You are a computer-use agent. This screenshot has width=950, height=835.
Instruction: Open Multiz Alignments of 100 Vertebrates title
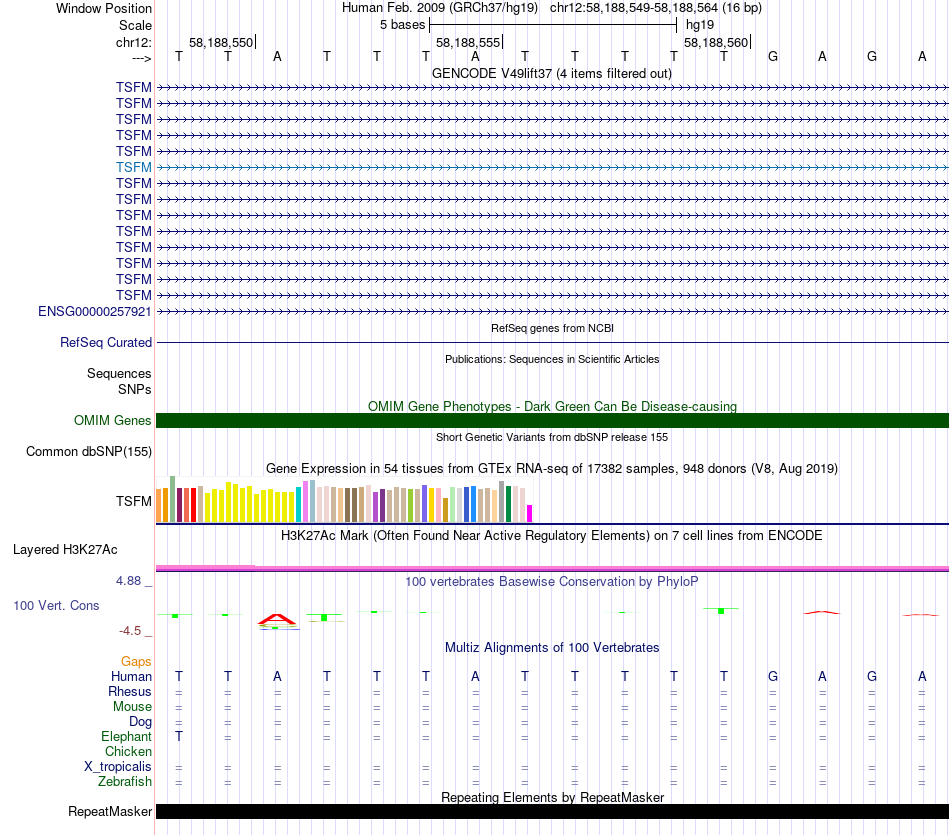click(552, 648)
